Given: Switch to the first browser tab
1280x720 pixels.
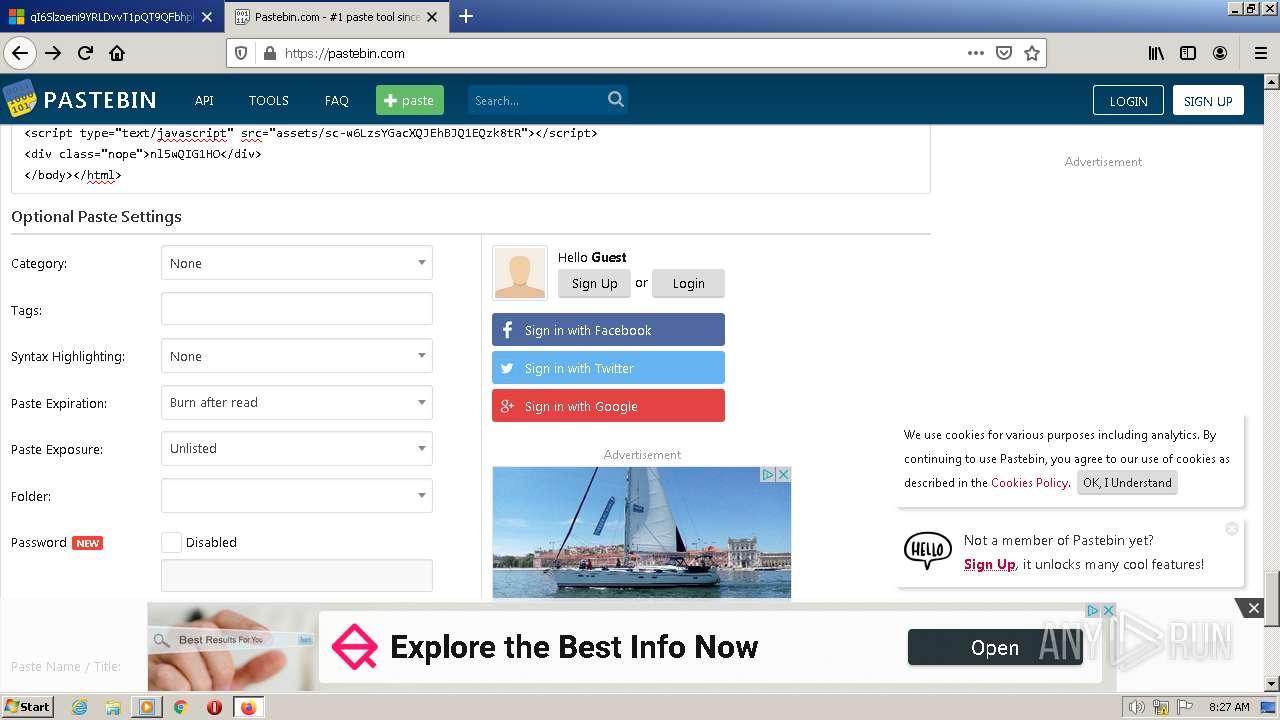Looking at the screenshot, I should click(x=111, y=17).
